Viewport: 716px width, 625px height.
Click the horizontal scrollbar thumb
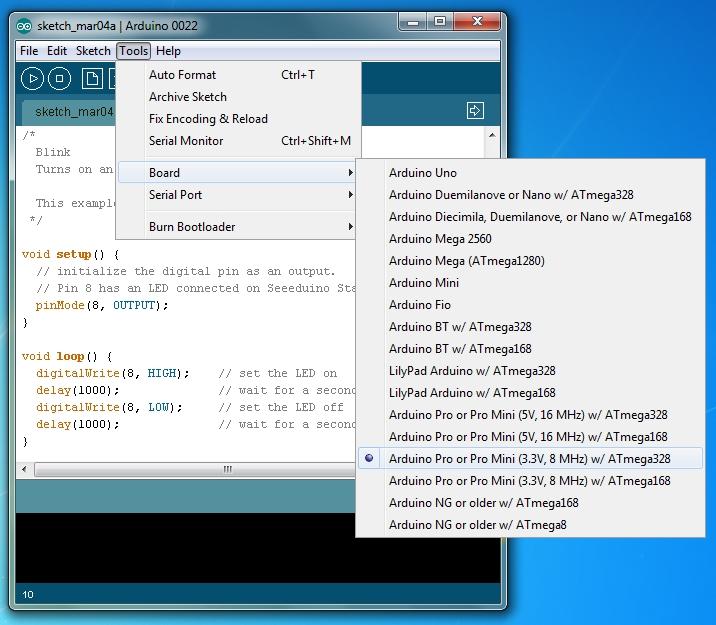196,469
